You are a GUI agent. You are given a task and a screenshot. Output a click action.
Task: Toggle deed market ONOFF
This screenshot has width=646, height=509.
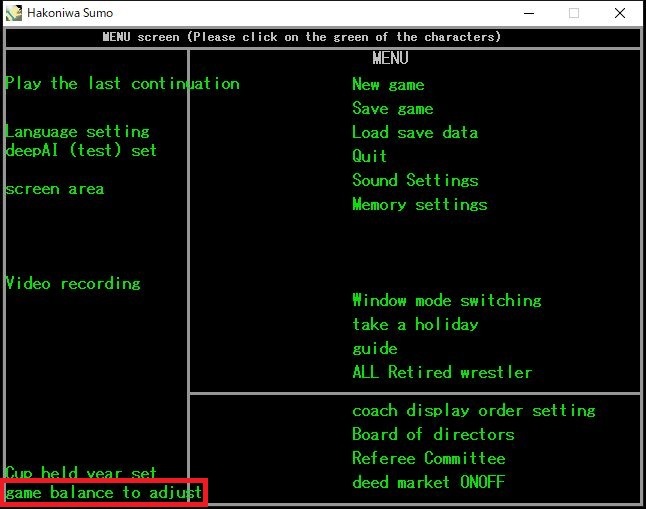click(x=429, y=482)
